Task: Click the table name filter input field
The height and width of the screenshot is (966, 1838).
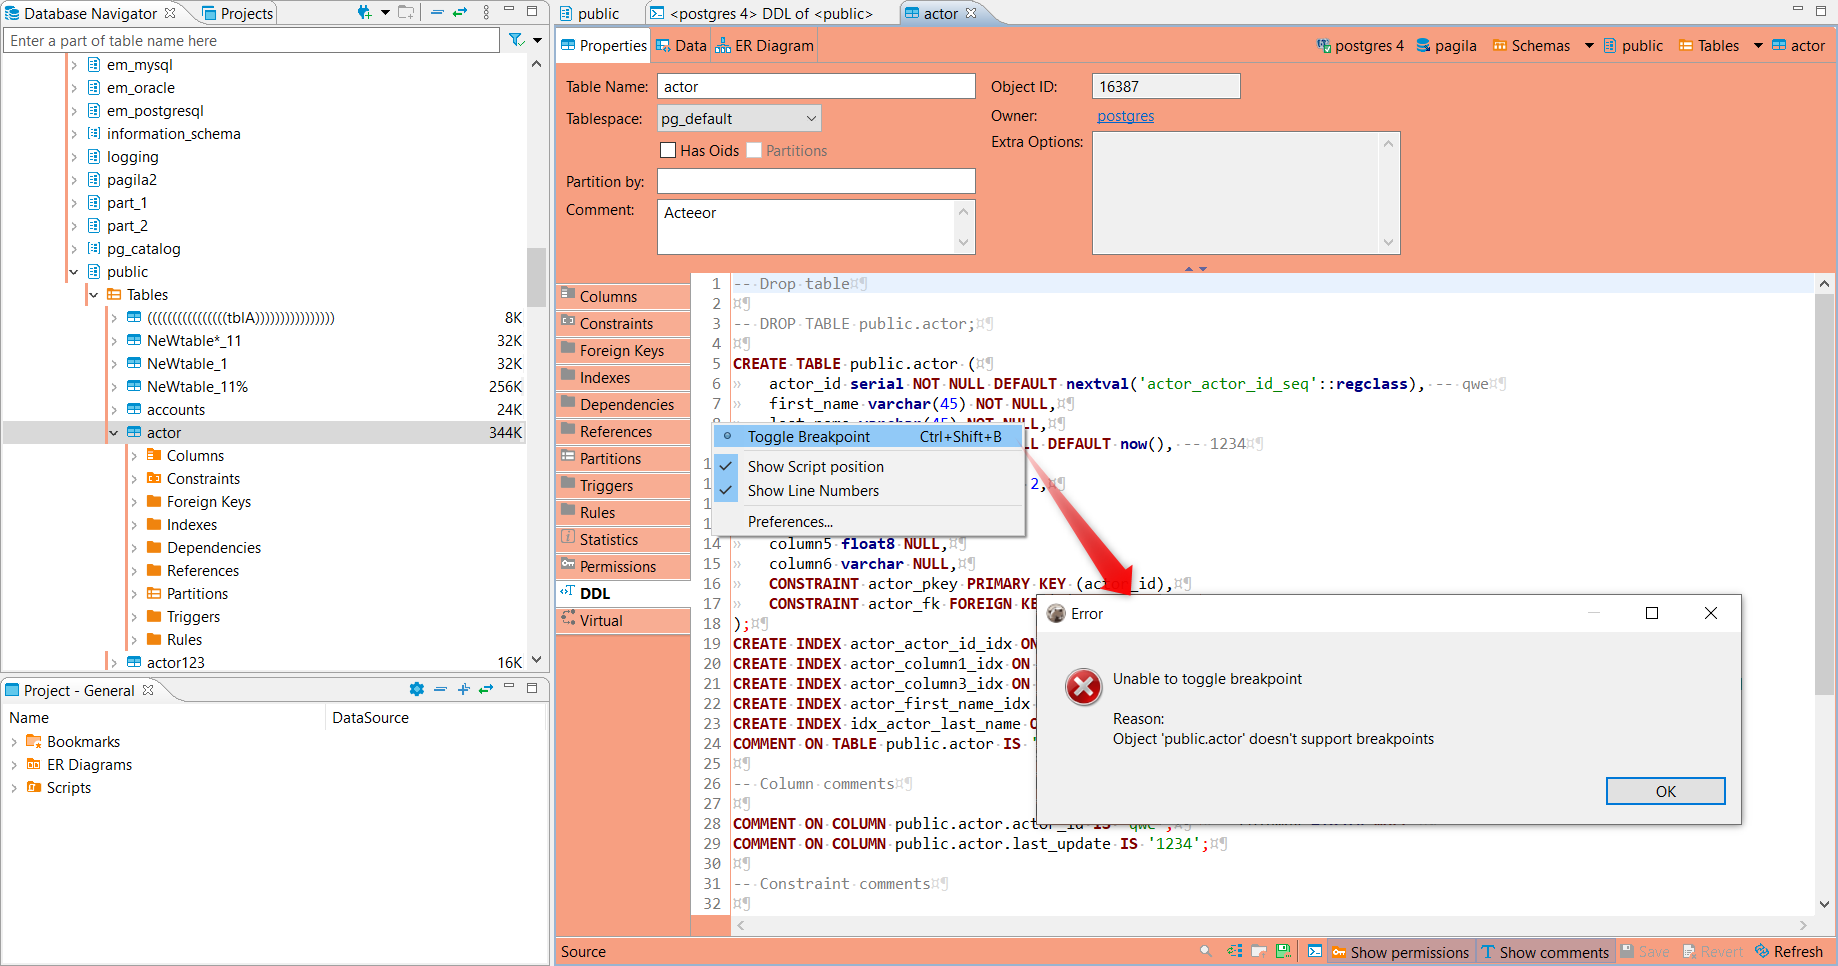Action: [250, 39]
